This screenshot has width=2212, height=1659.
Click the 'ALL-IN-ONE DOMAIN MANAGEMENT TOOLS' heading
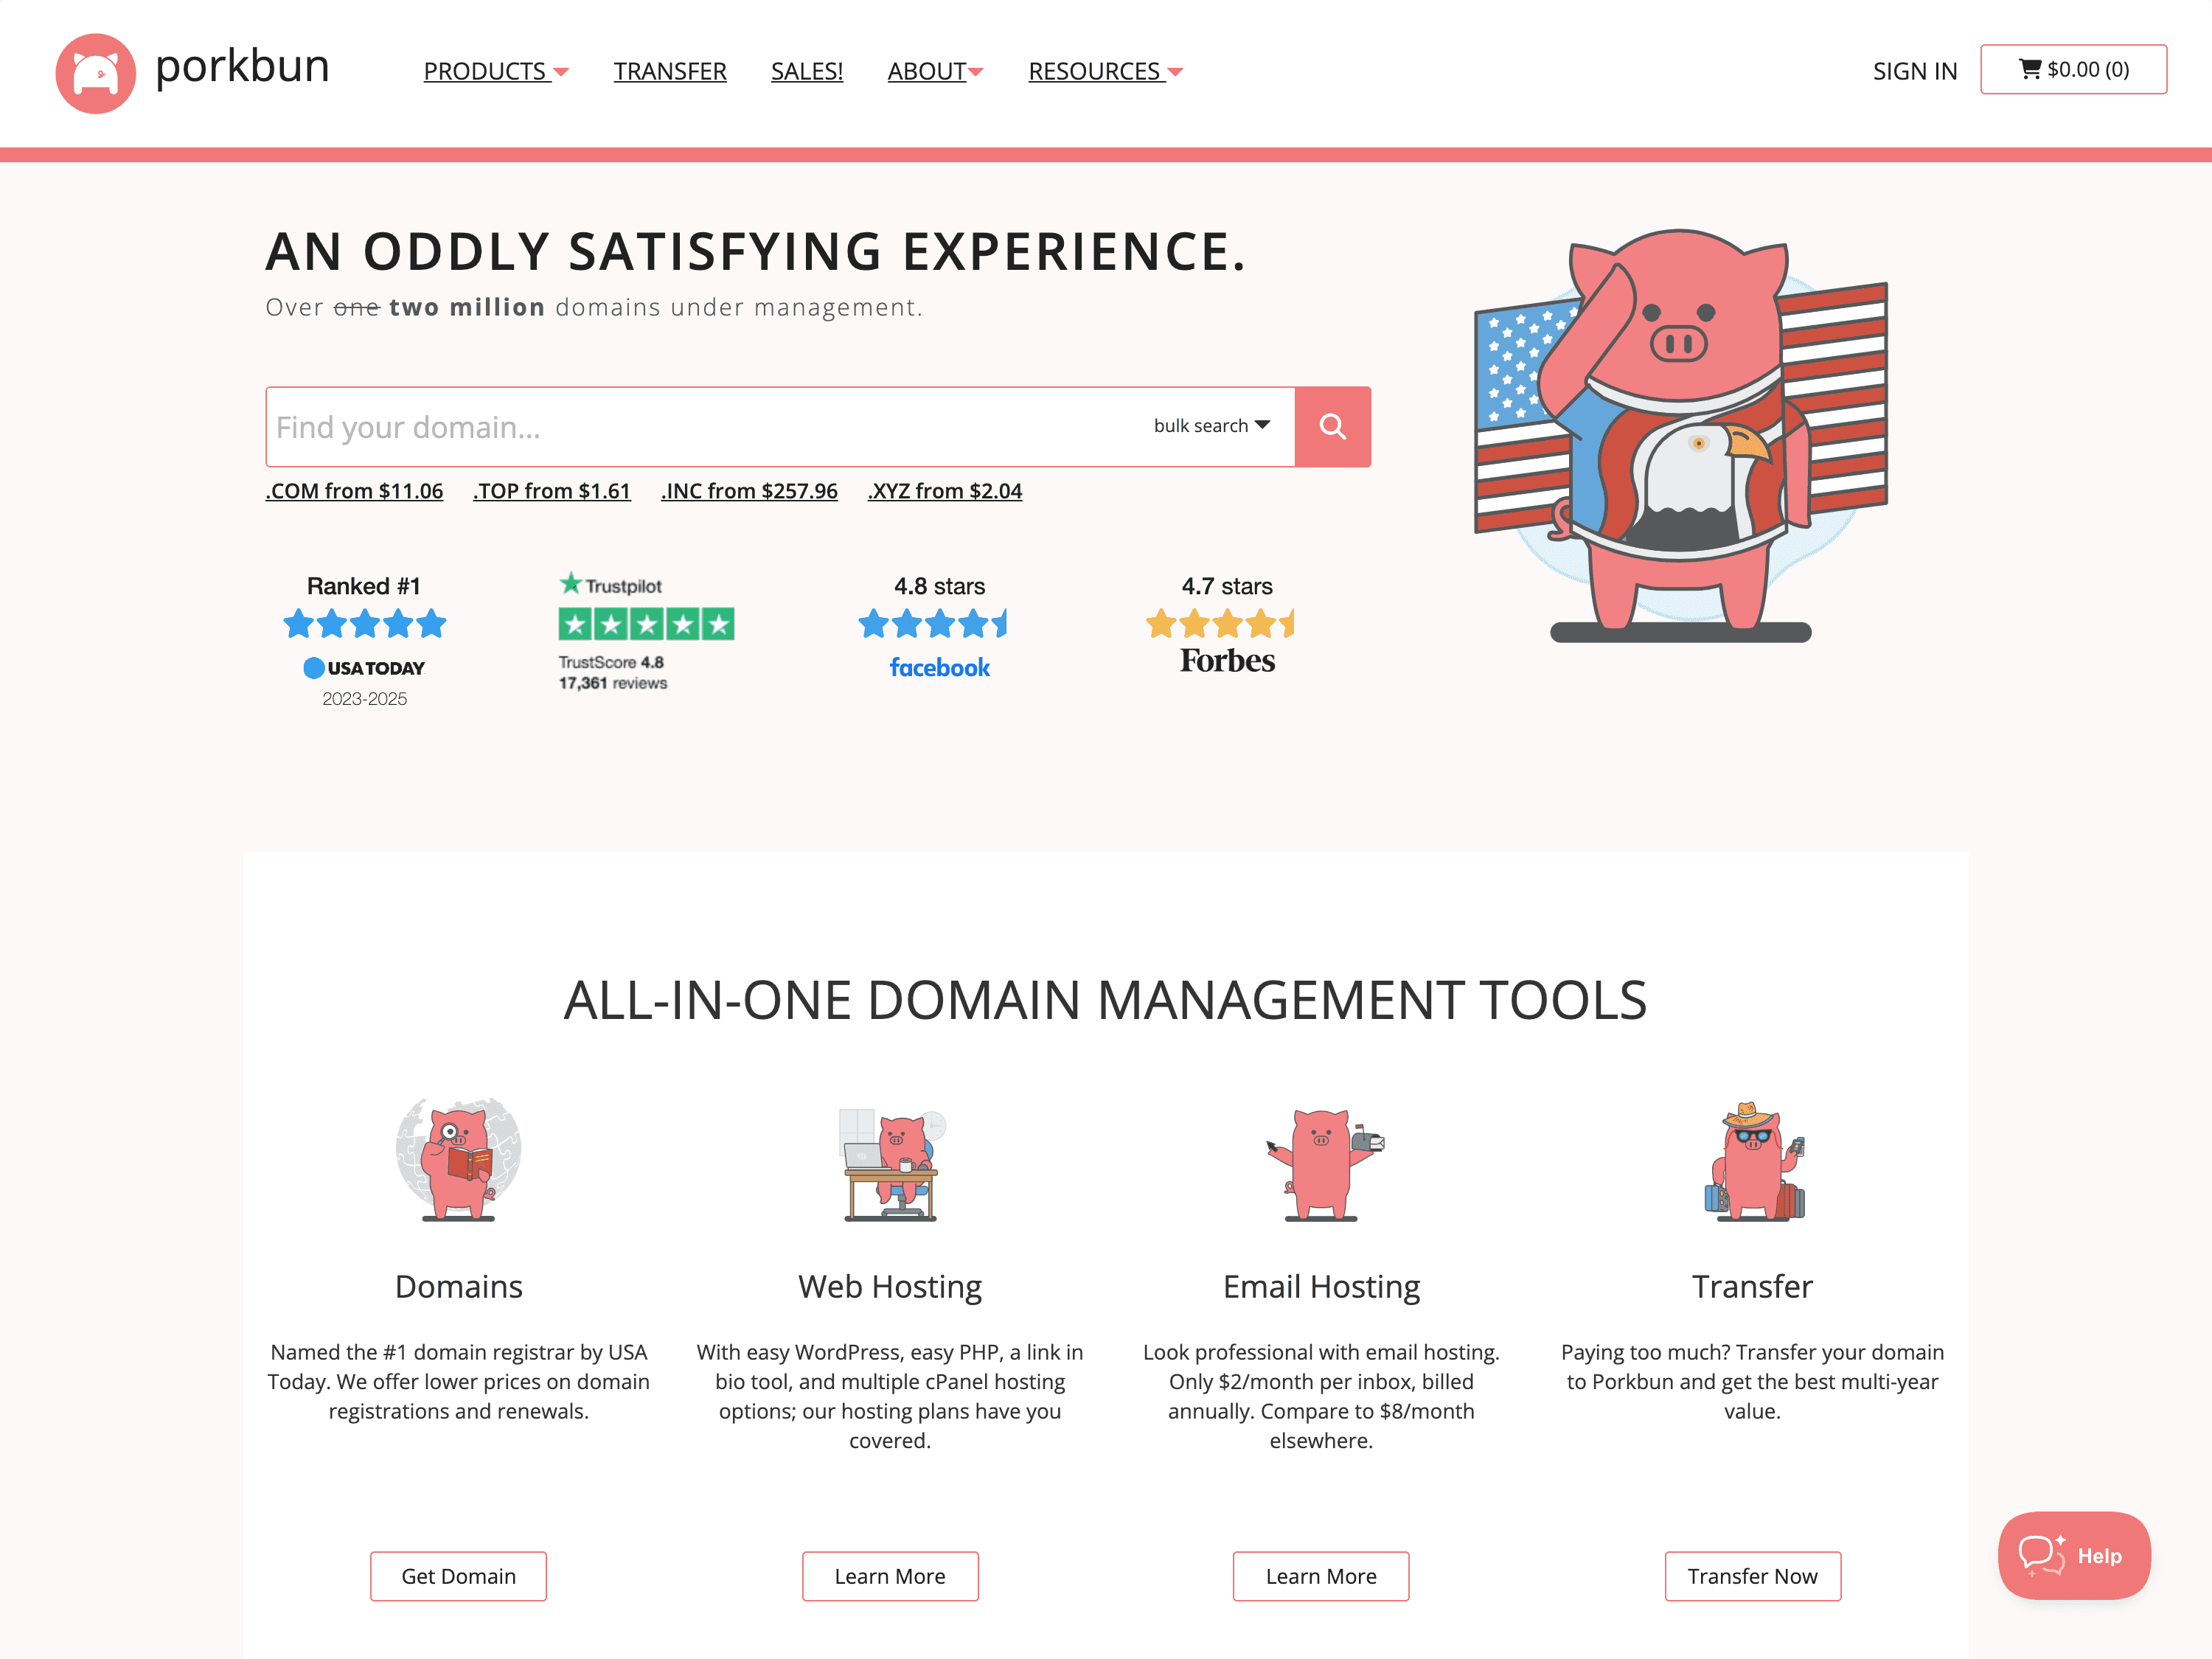(1106, 1000)
